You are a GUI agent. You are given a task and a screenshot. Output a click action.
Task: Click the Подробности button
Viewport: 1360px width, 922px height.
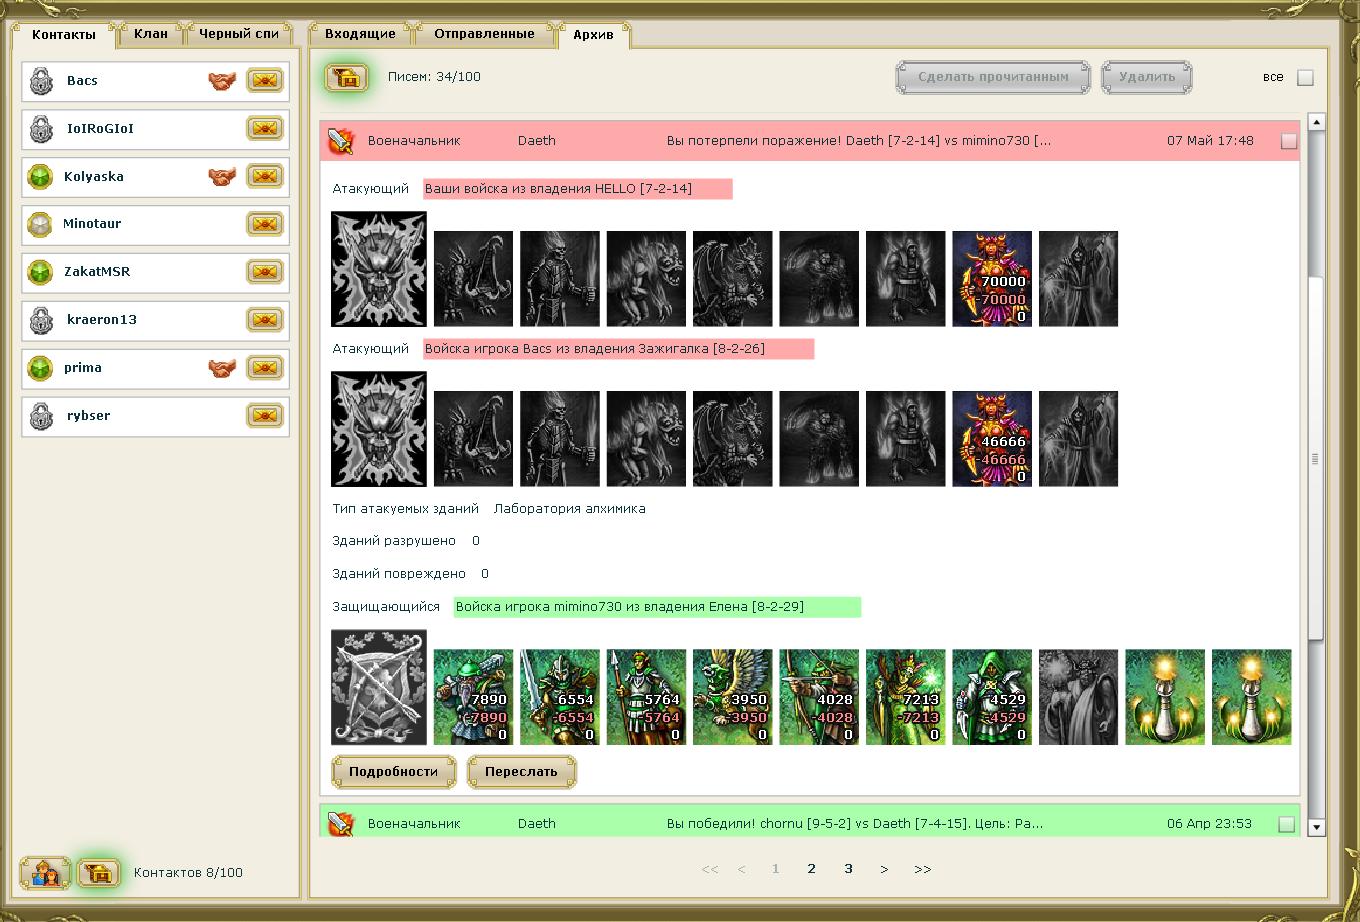click(x=394, y=772)
